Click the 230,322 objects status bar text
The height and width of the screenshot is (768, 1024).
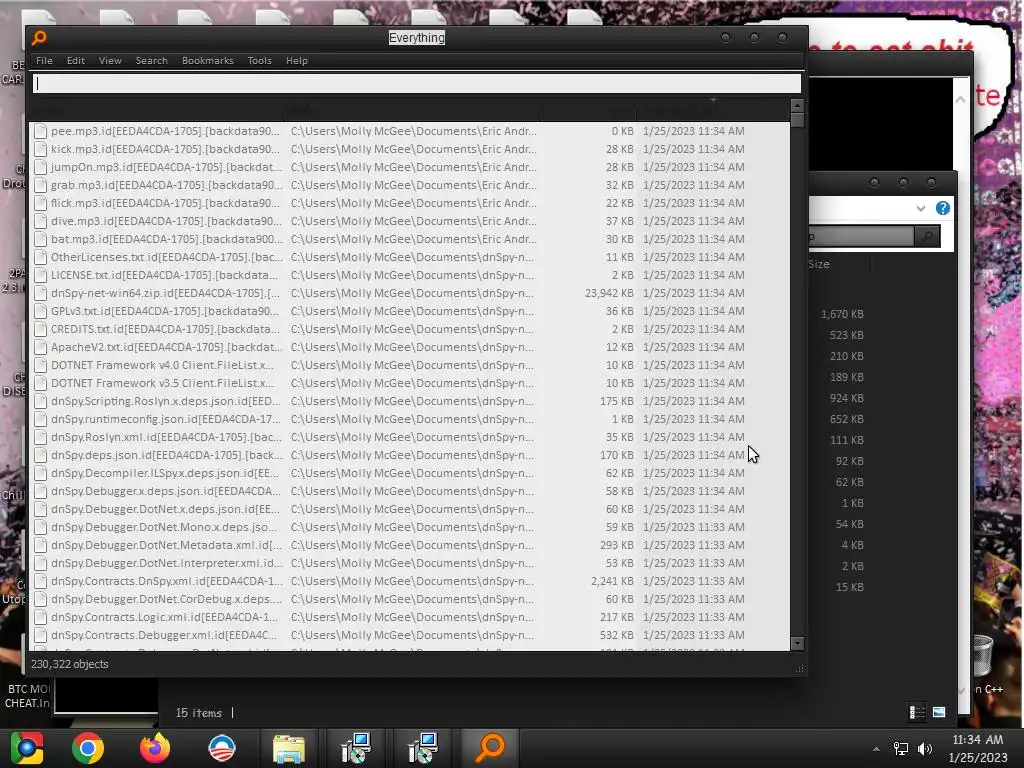(70, 664)
